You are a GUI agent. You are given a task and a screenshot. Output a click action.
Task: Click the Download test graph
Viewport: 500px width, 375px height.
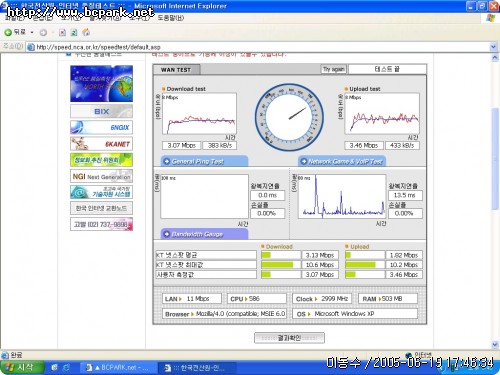[x=199, y=114]
